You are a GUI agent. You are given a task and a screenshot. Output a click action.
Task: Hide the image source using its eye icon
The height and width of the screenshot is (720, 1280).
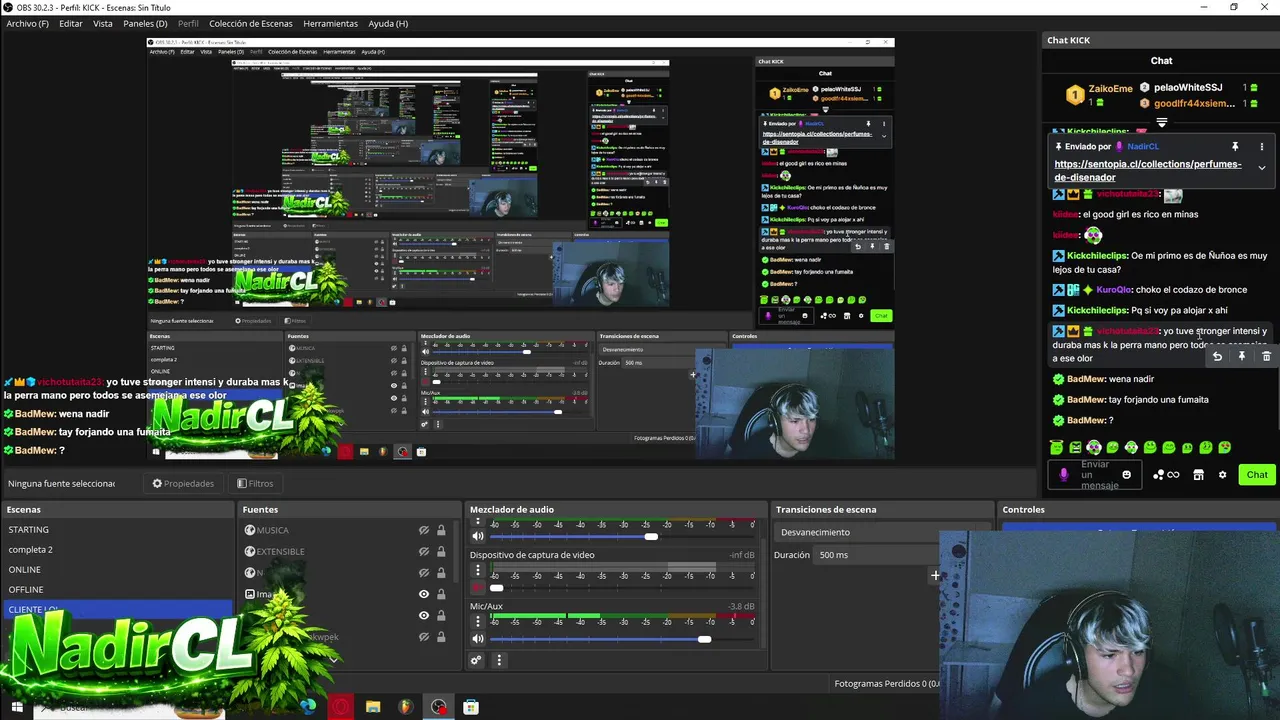click(424, 594)
